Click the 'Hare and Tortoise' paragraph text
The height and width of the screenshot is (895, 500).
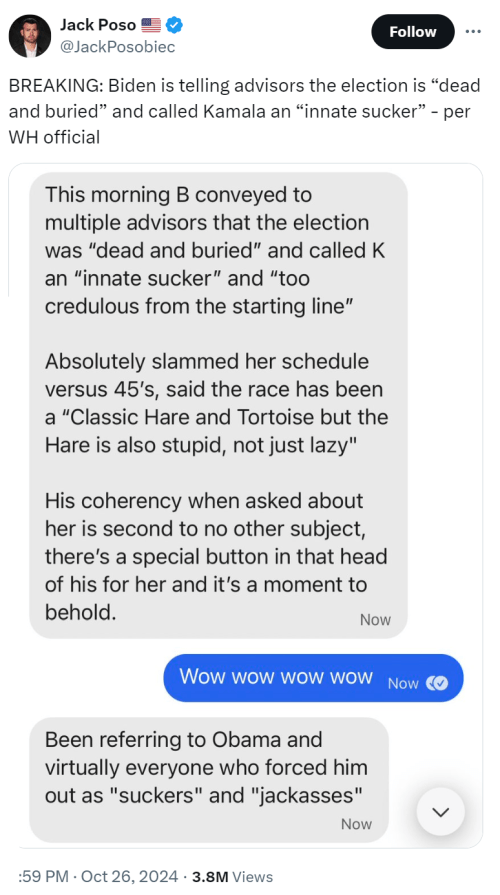click(217, 403)
